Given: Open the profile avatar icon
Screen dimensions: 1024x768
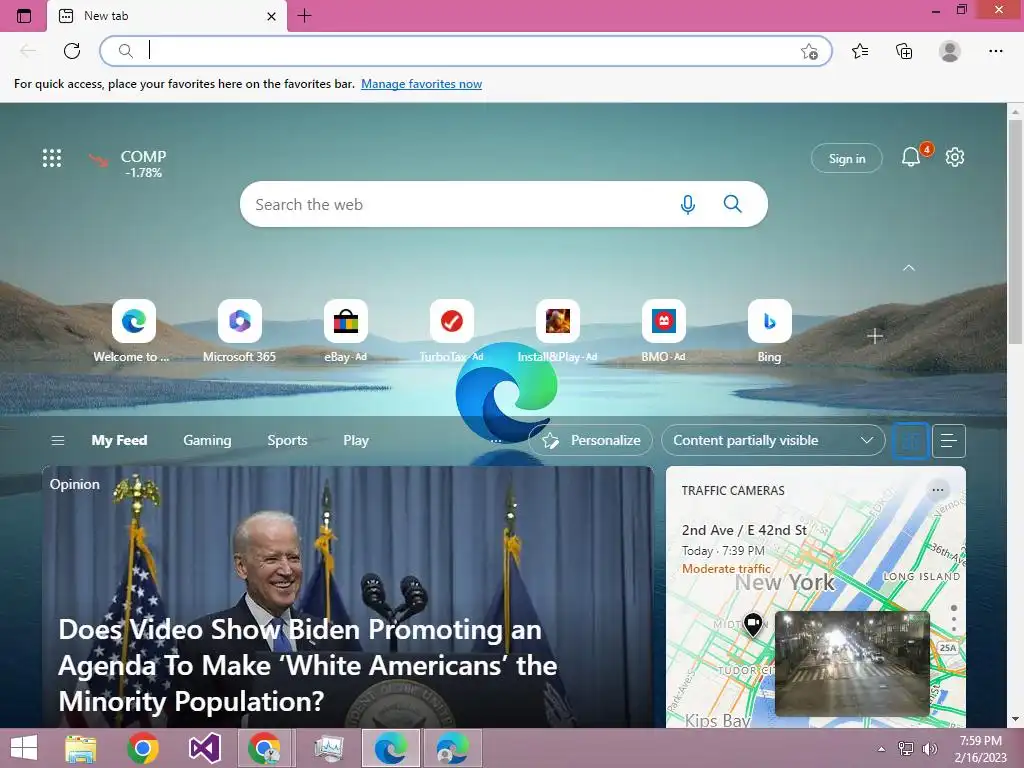Looking at the screenshot, I should [x=949, y=50].
